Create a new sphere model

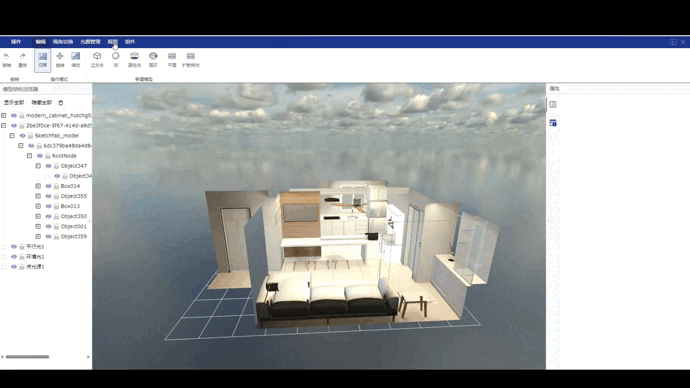click(115, 56)
